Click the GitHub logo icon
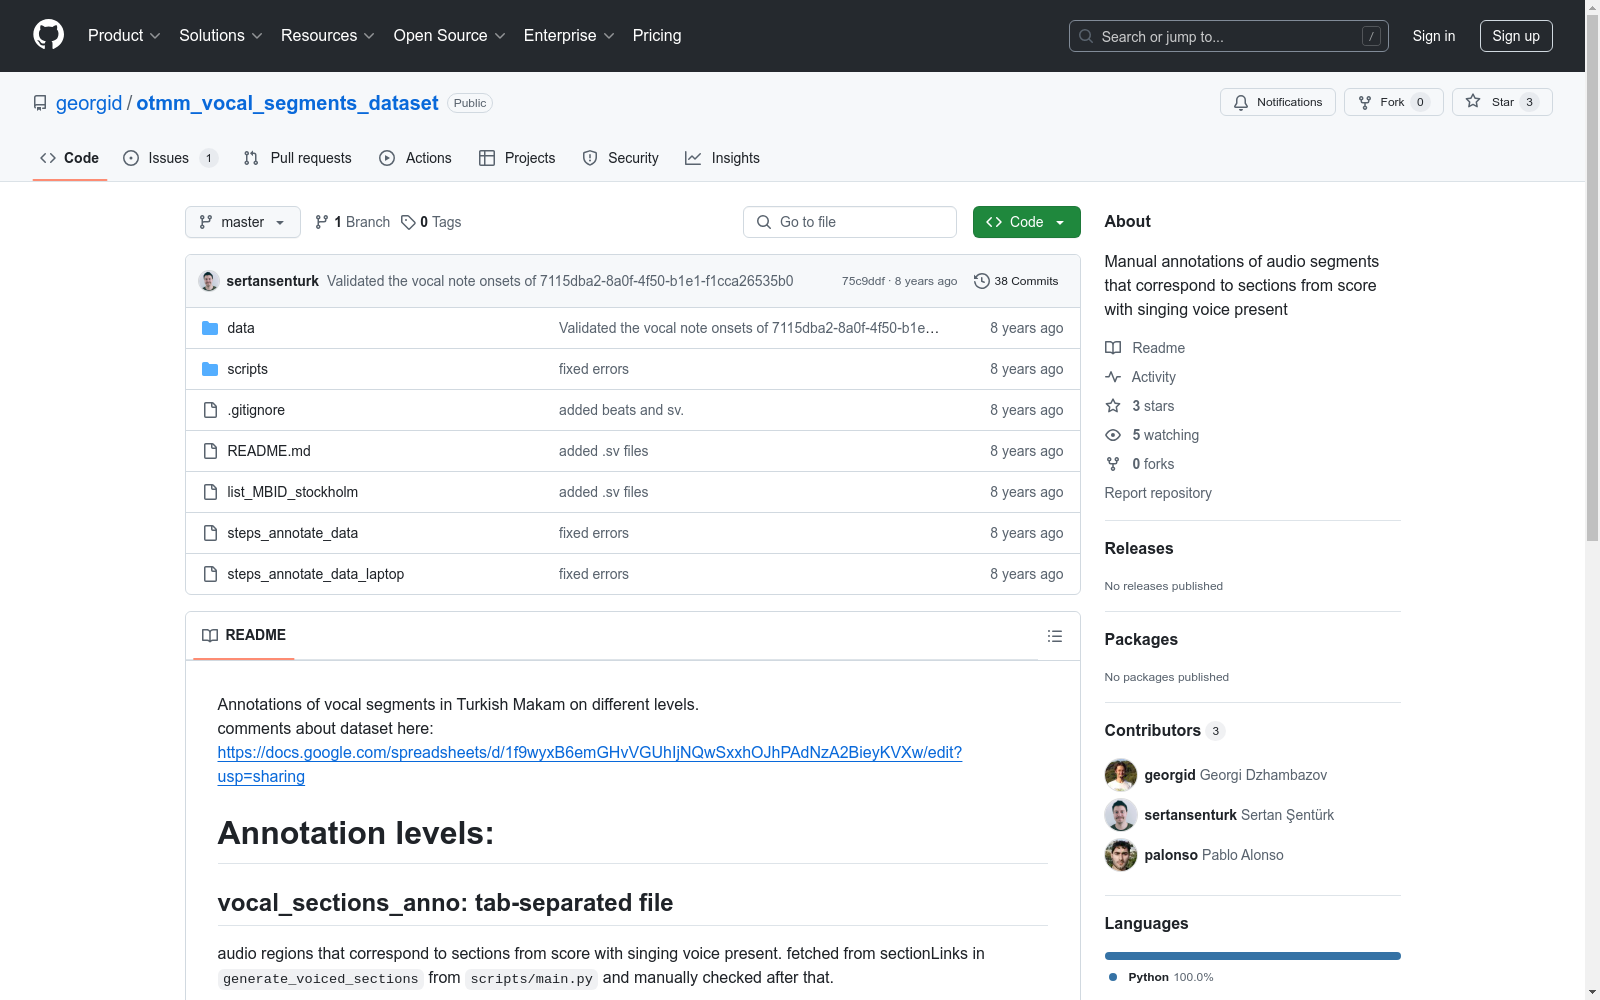The height and width of the screenshot is (1000, 1600). tap(48, 35)
